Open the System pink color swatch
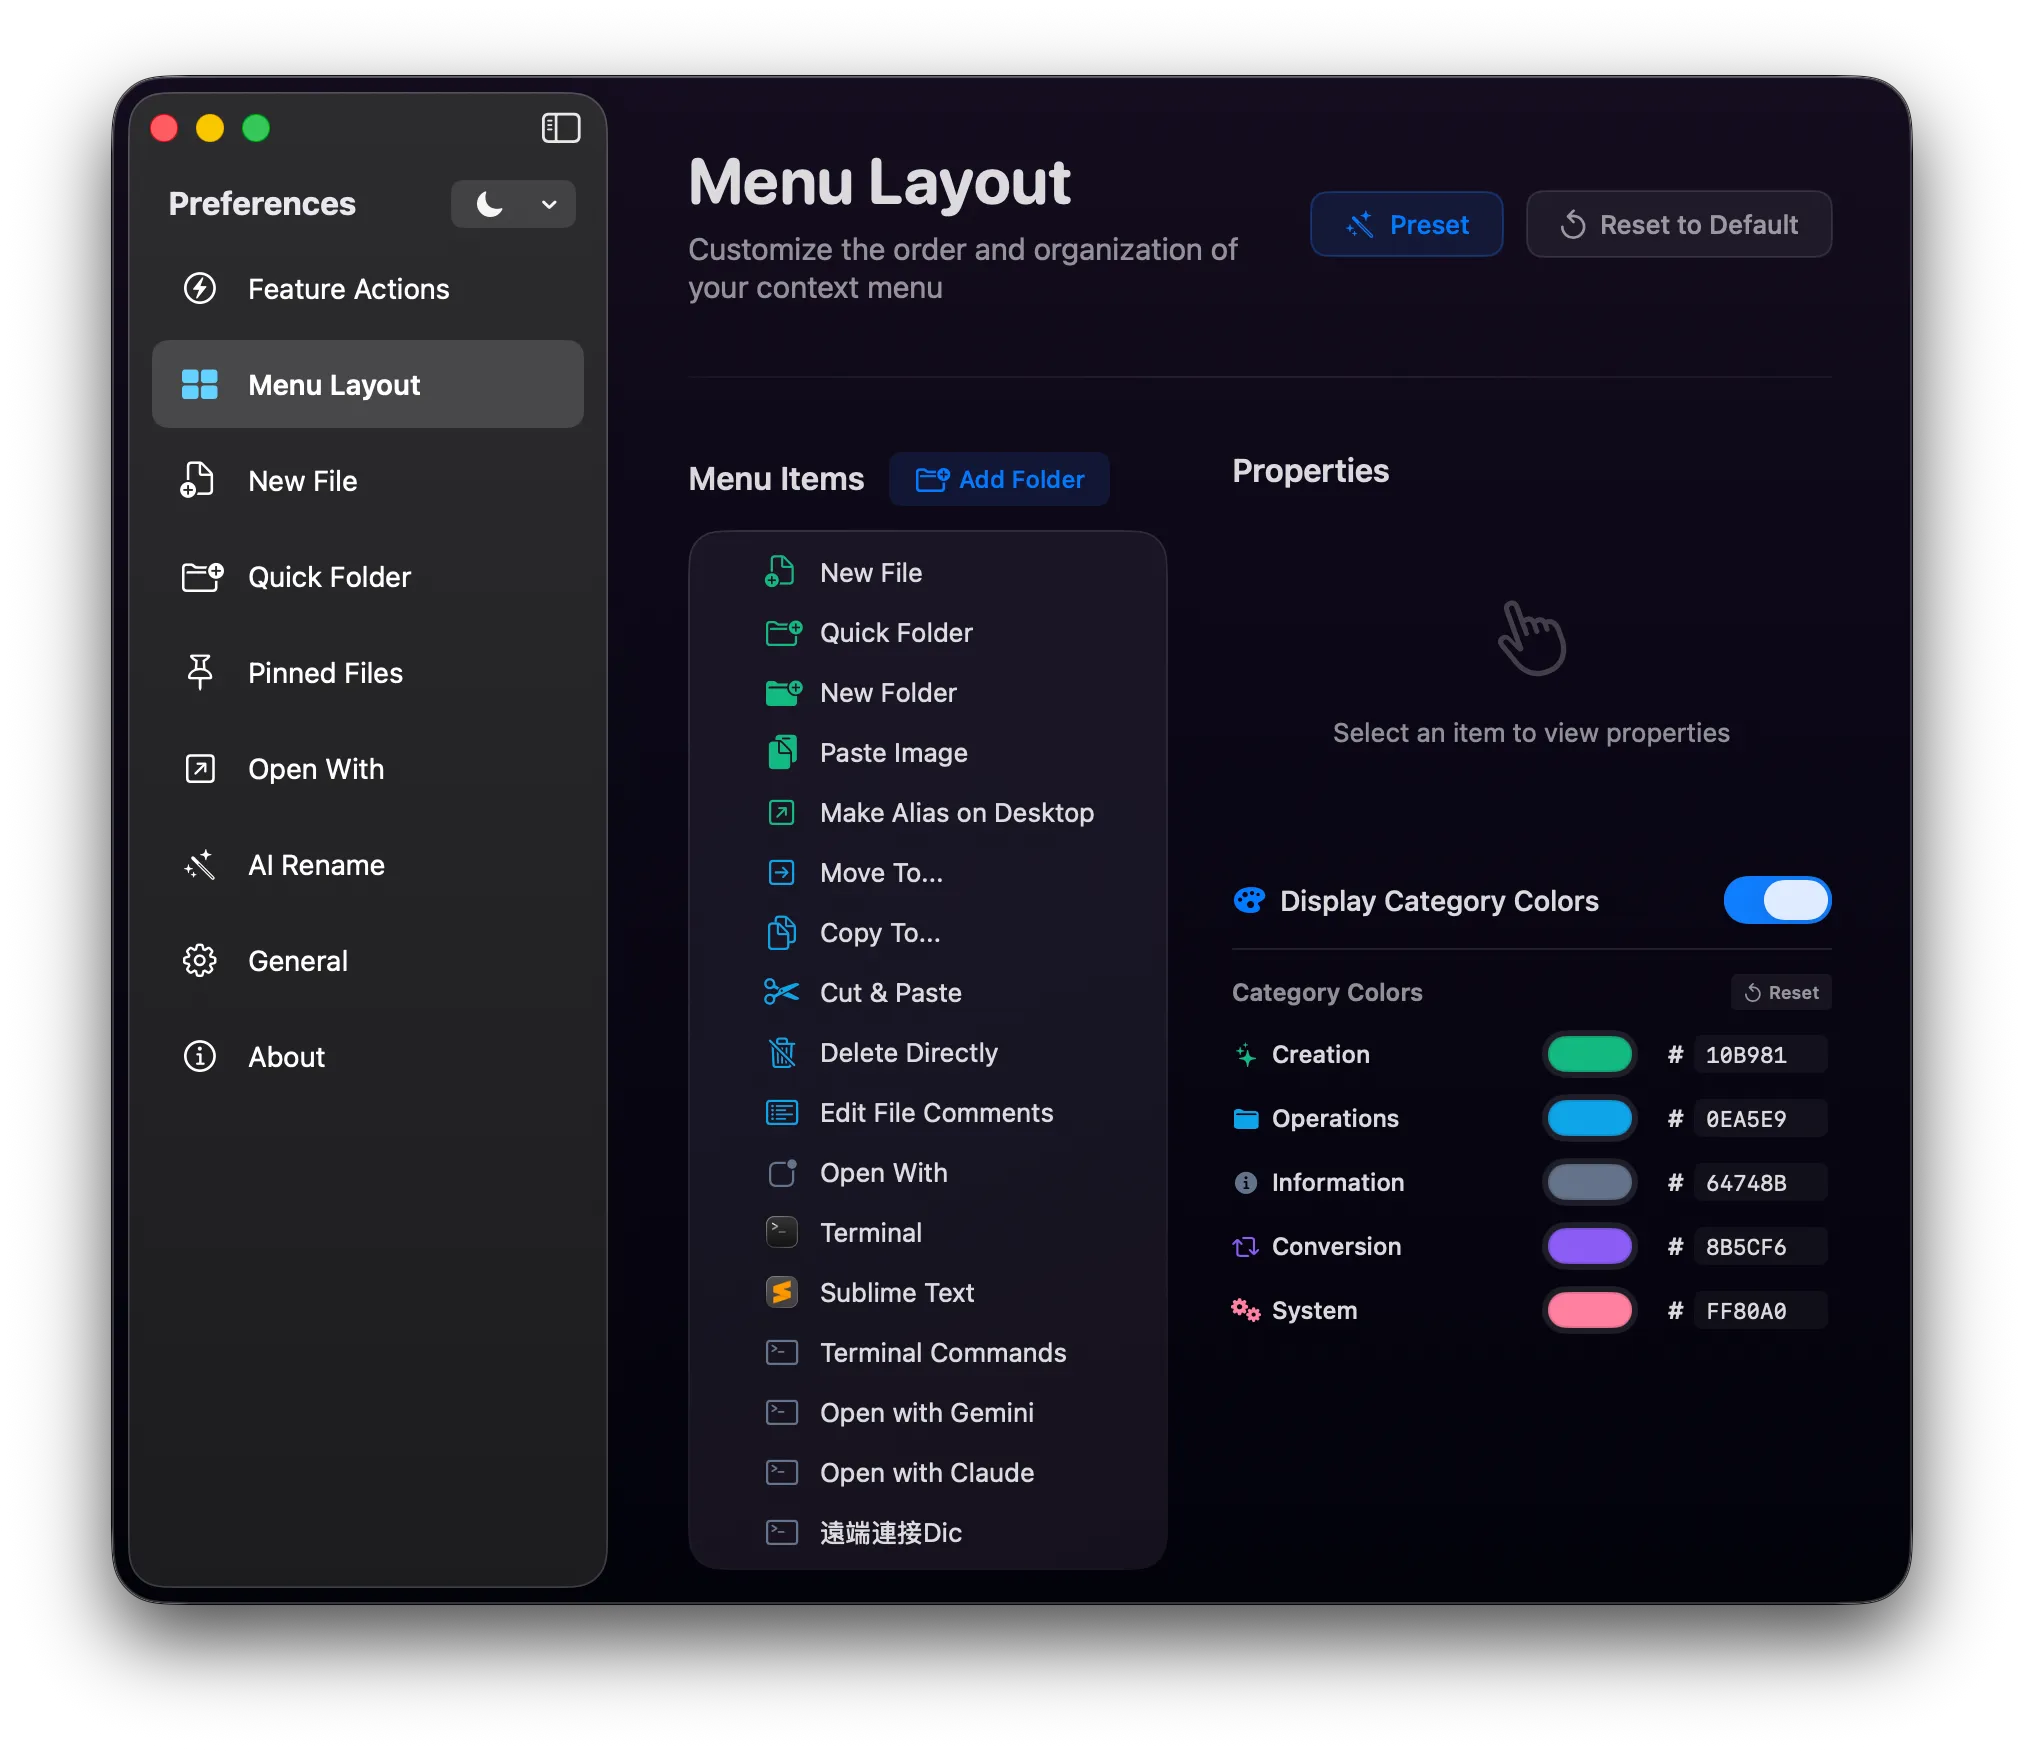This screenshot has height=1752, width=2024. click(1590, 1310)
